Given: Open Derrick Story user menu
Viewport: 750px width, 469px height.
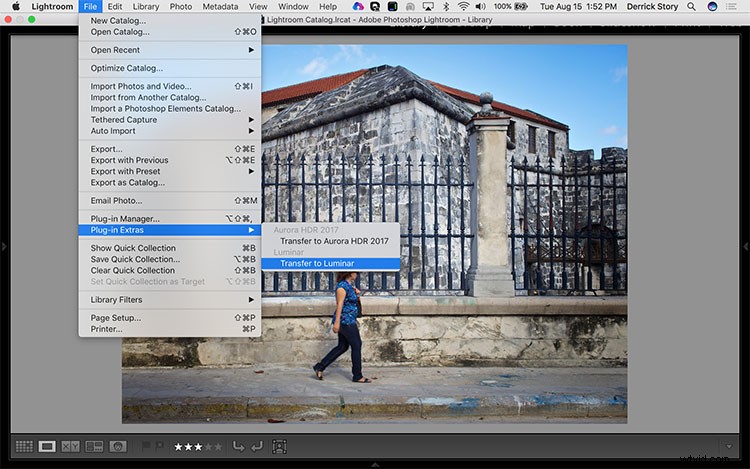Looking at the screenshot, I should (x=652, y=6).
